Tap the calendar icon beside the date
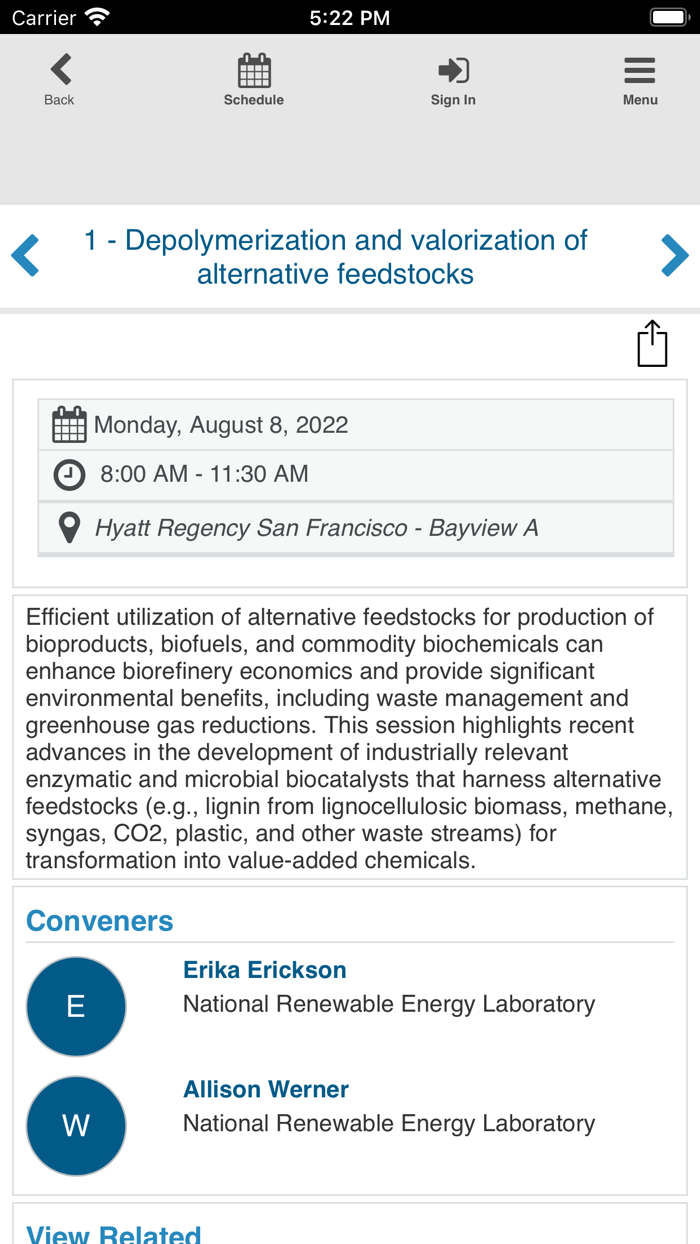The height and width of the screenshot is (1244, 700). pyautogui.click(x=69, y=425)
